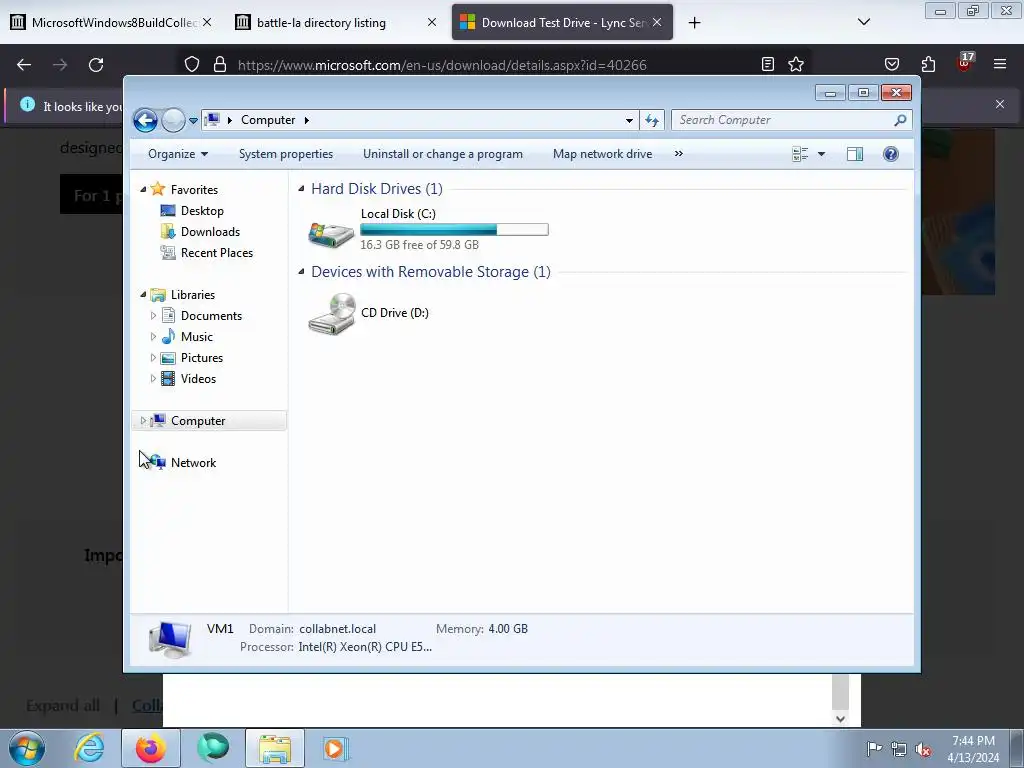Select the Local Disk (C:) drive icon

pyautogui.click(x=331, y=234)
